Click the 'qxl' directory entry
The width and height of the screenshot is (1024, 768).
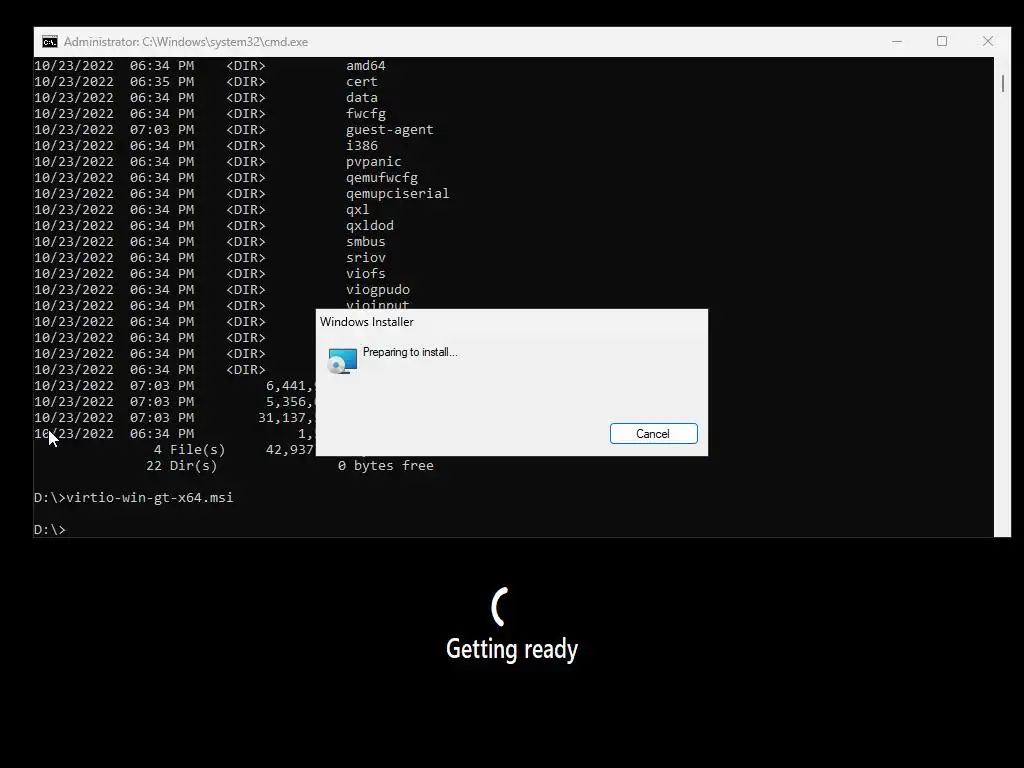coord(358,210)
